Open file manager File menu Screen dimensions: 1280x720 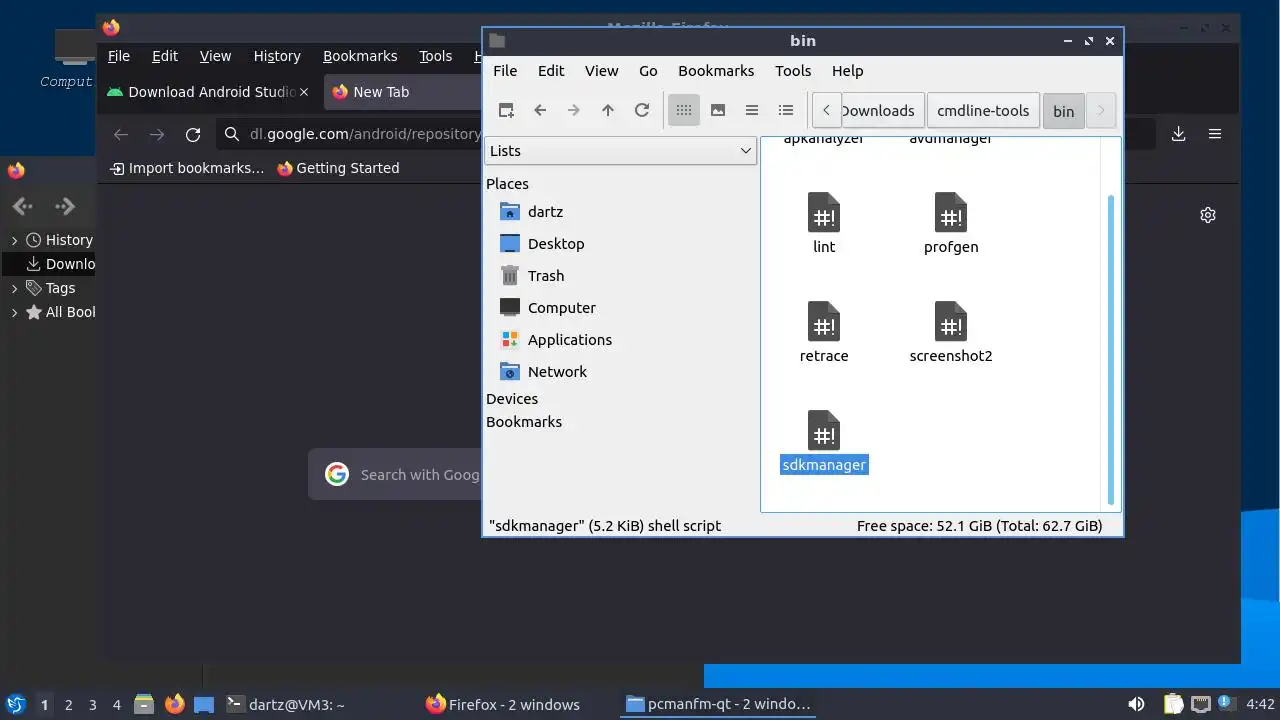pyautogui.click(x=505, y=71)
